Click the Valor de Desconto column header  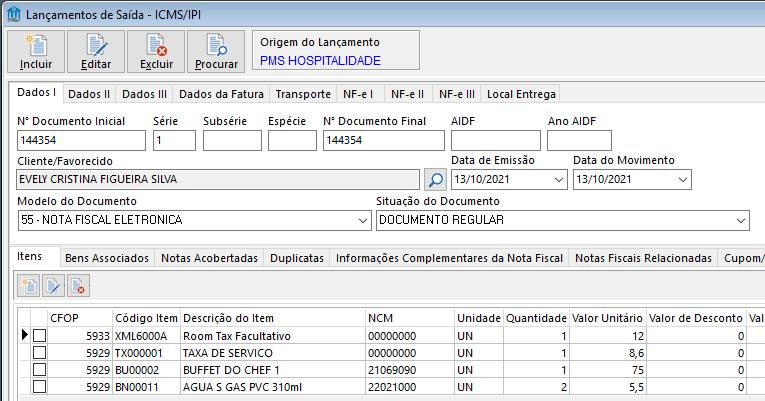(696, 318)
